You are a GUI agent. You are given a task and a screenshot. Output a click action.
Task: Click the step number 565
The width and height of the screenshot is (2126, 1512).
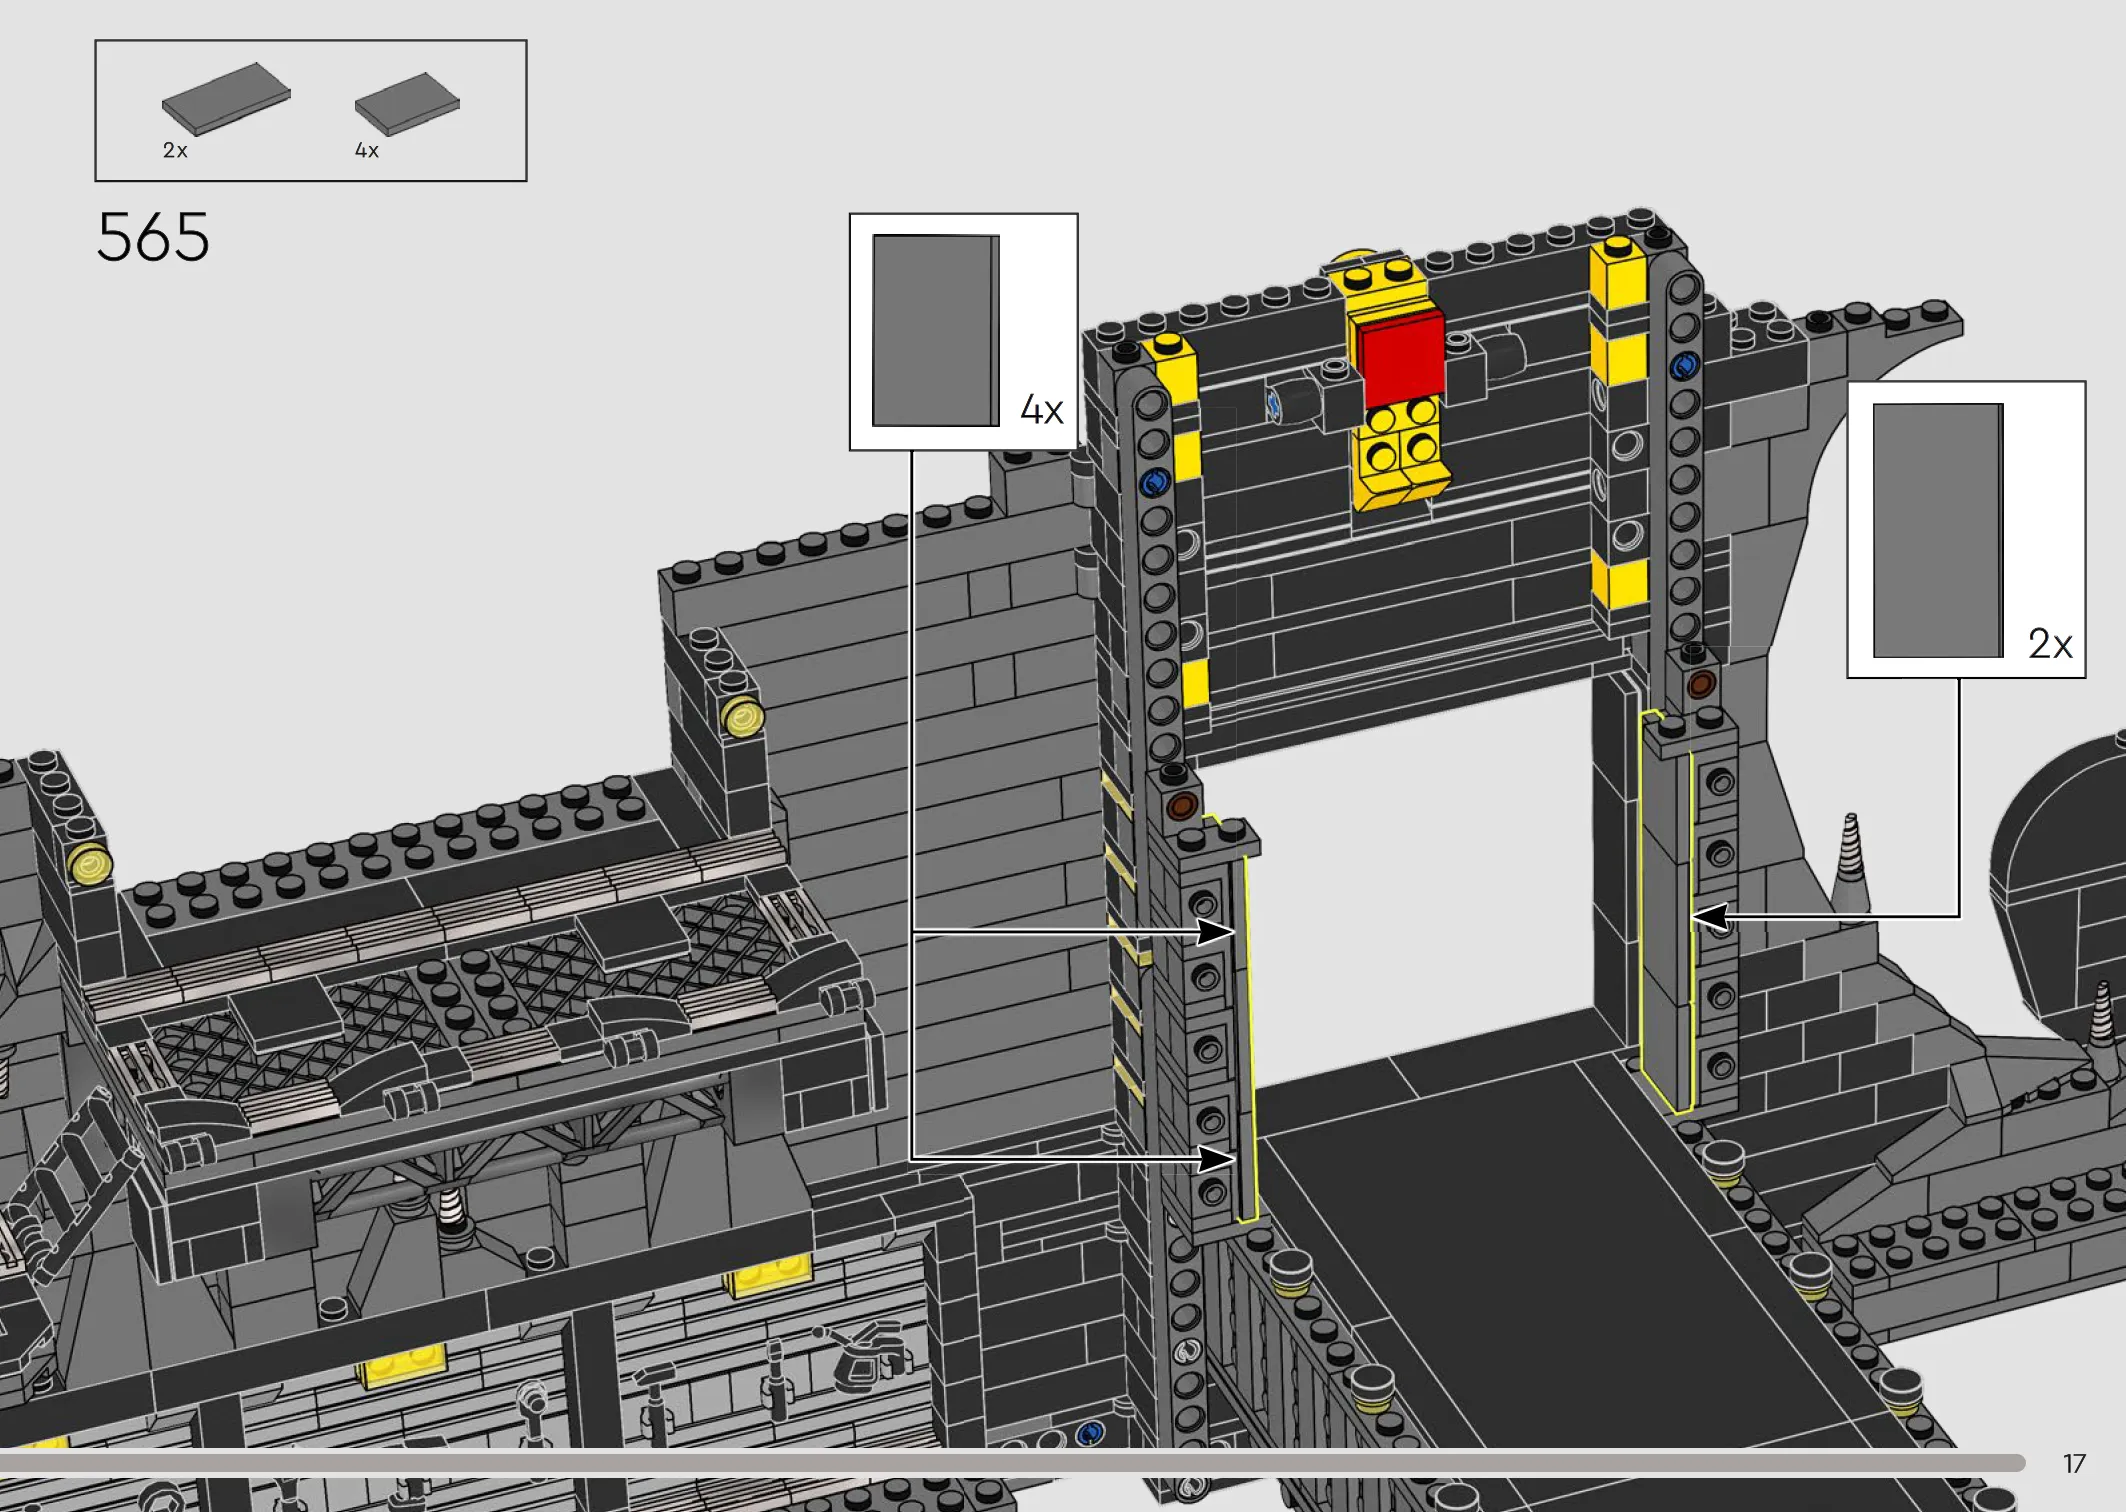click(153, 237)
